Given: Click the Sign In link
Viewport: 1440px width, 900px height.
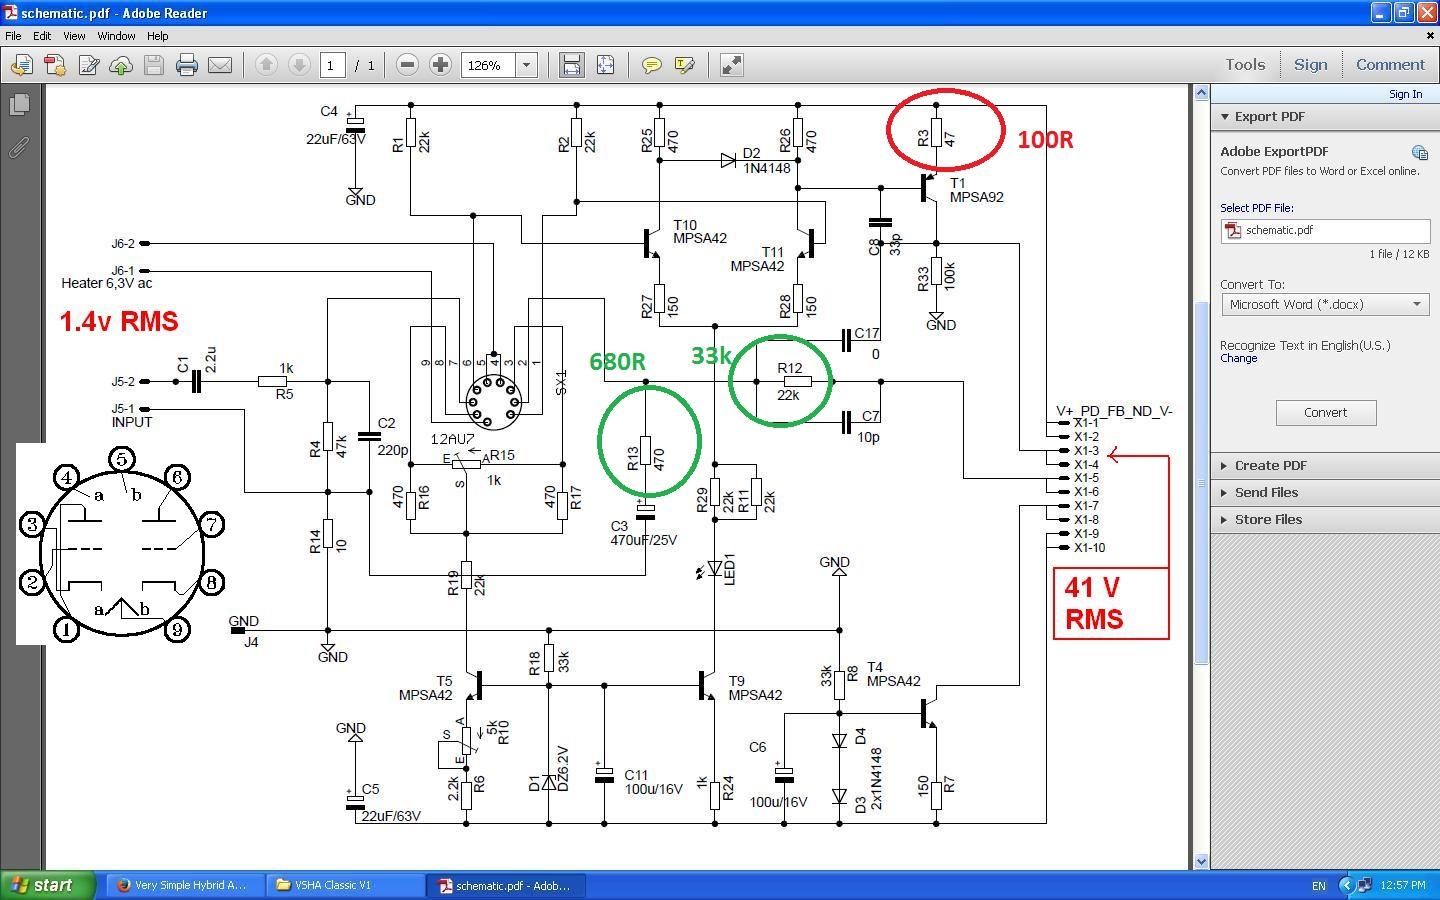Looking at the screenshot, I should [1405, 94].
